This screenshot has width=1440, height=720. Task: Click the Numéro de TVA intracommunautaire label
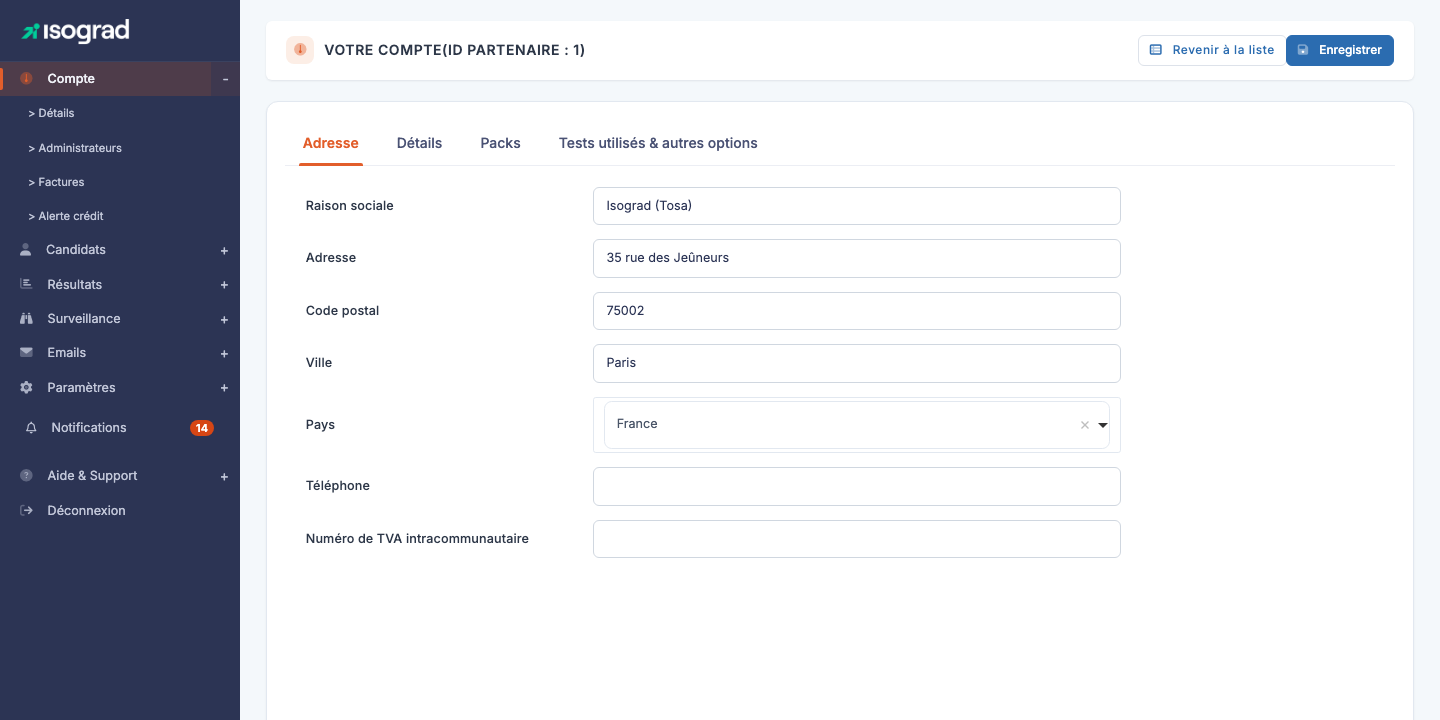click(417, 539)
